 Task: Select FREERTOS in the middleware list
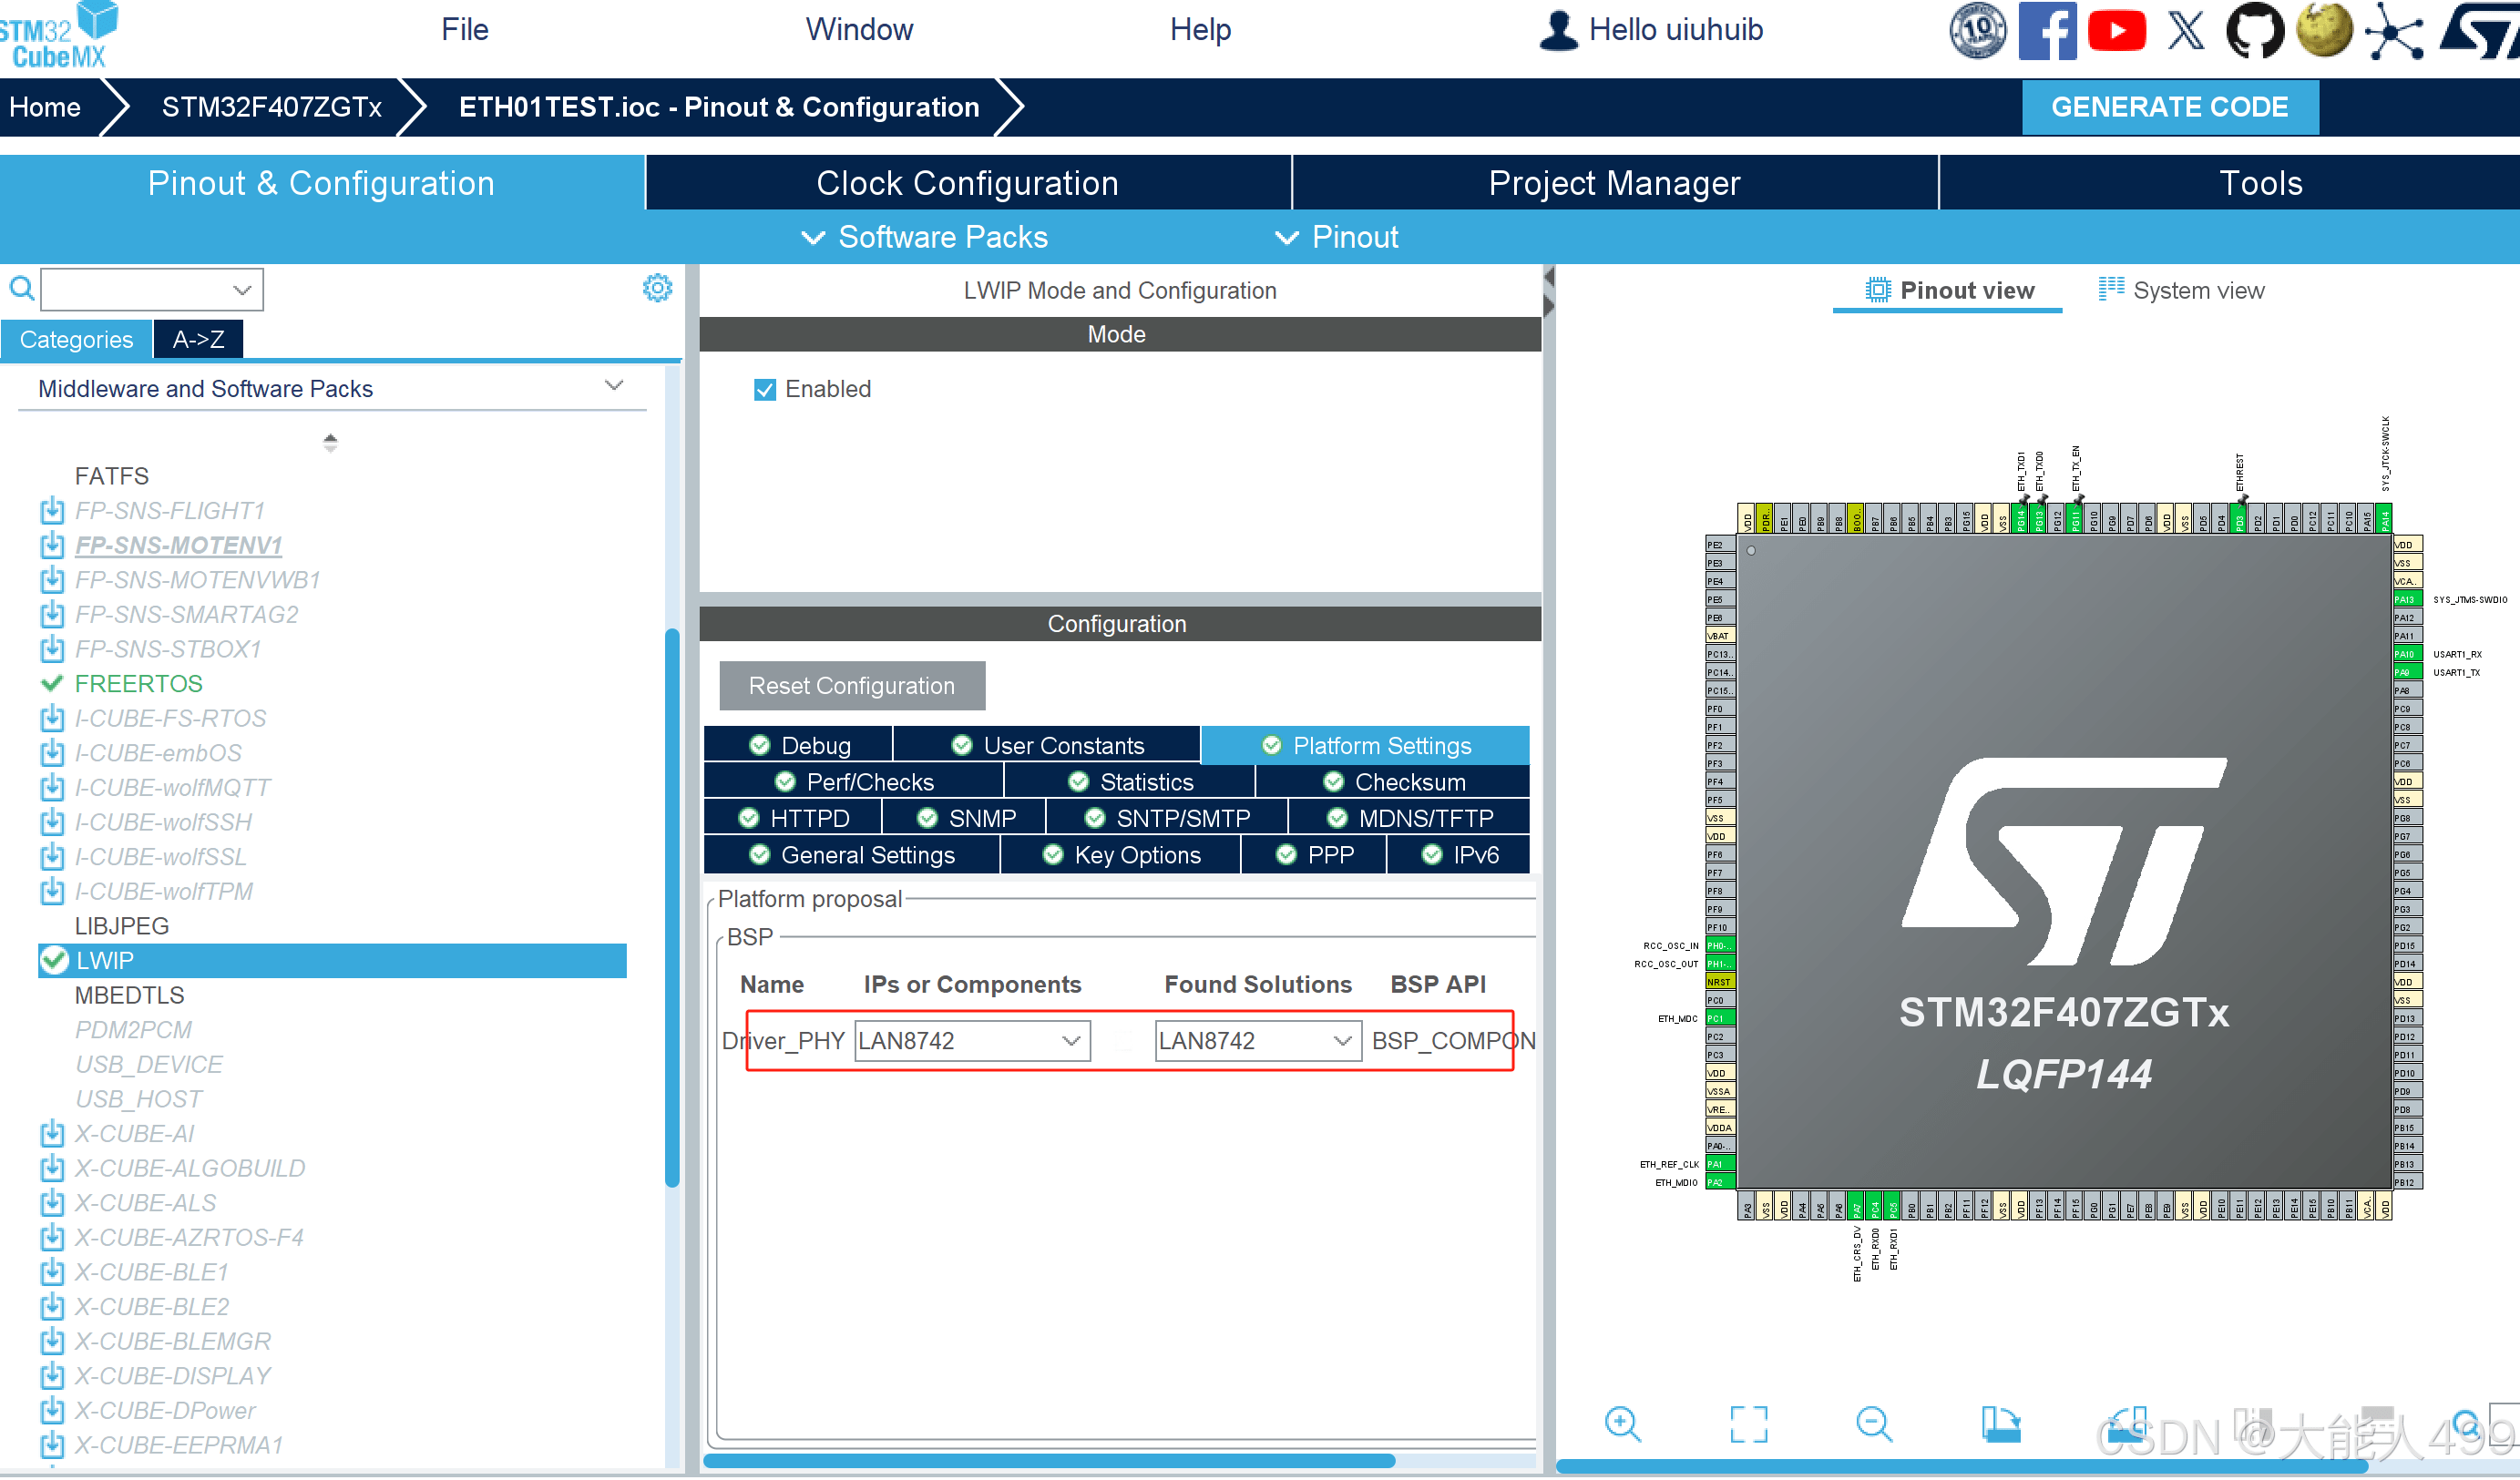click(x=138, y=685)
